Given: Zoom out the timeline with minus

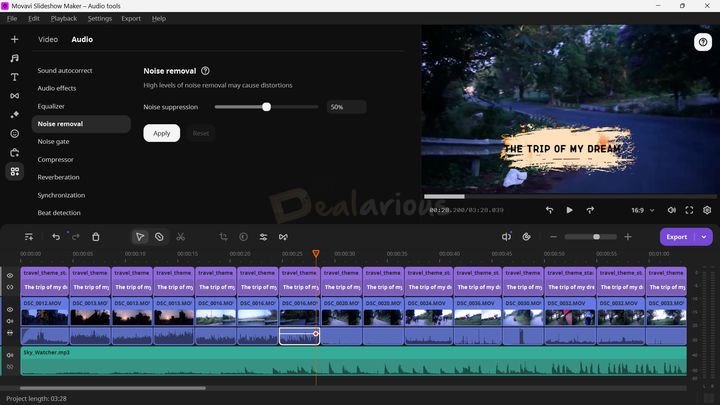Looking at the screenshot, I should coord(553,237).
